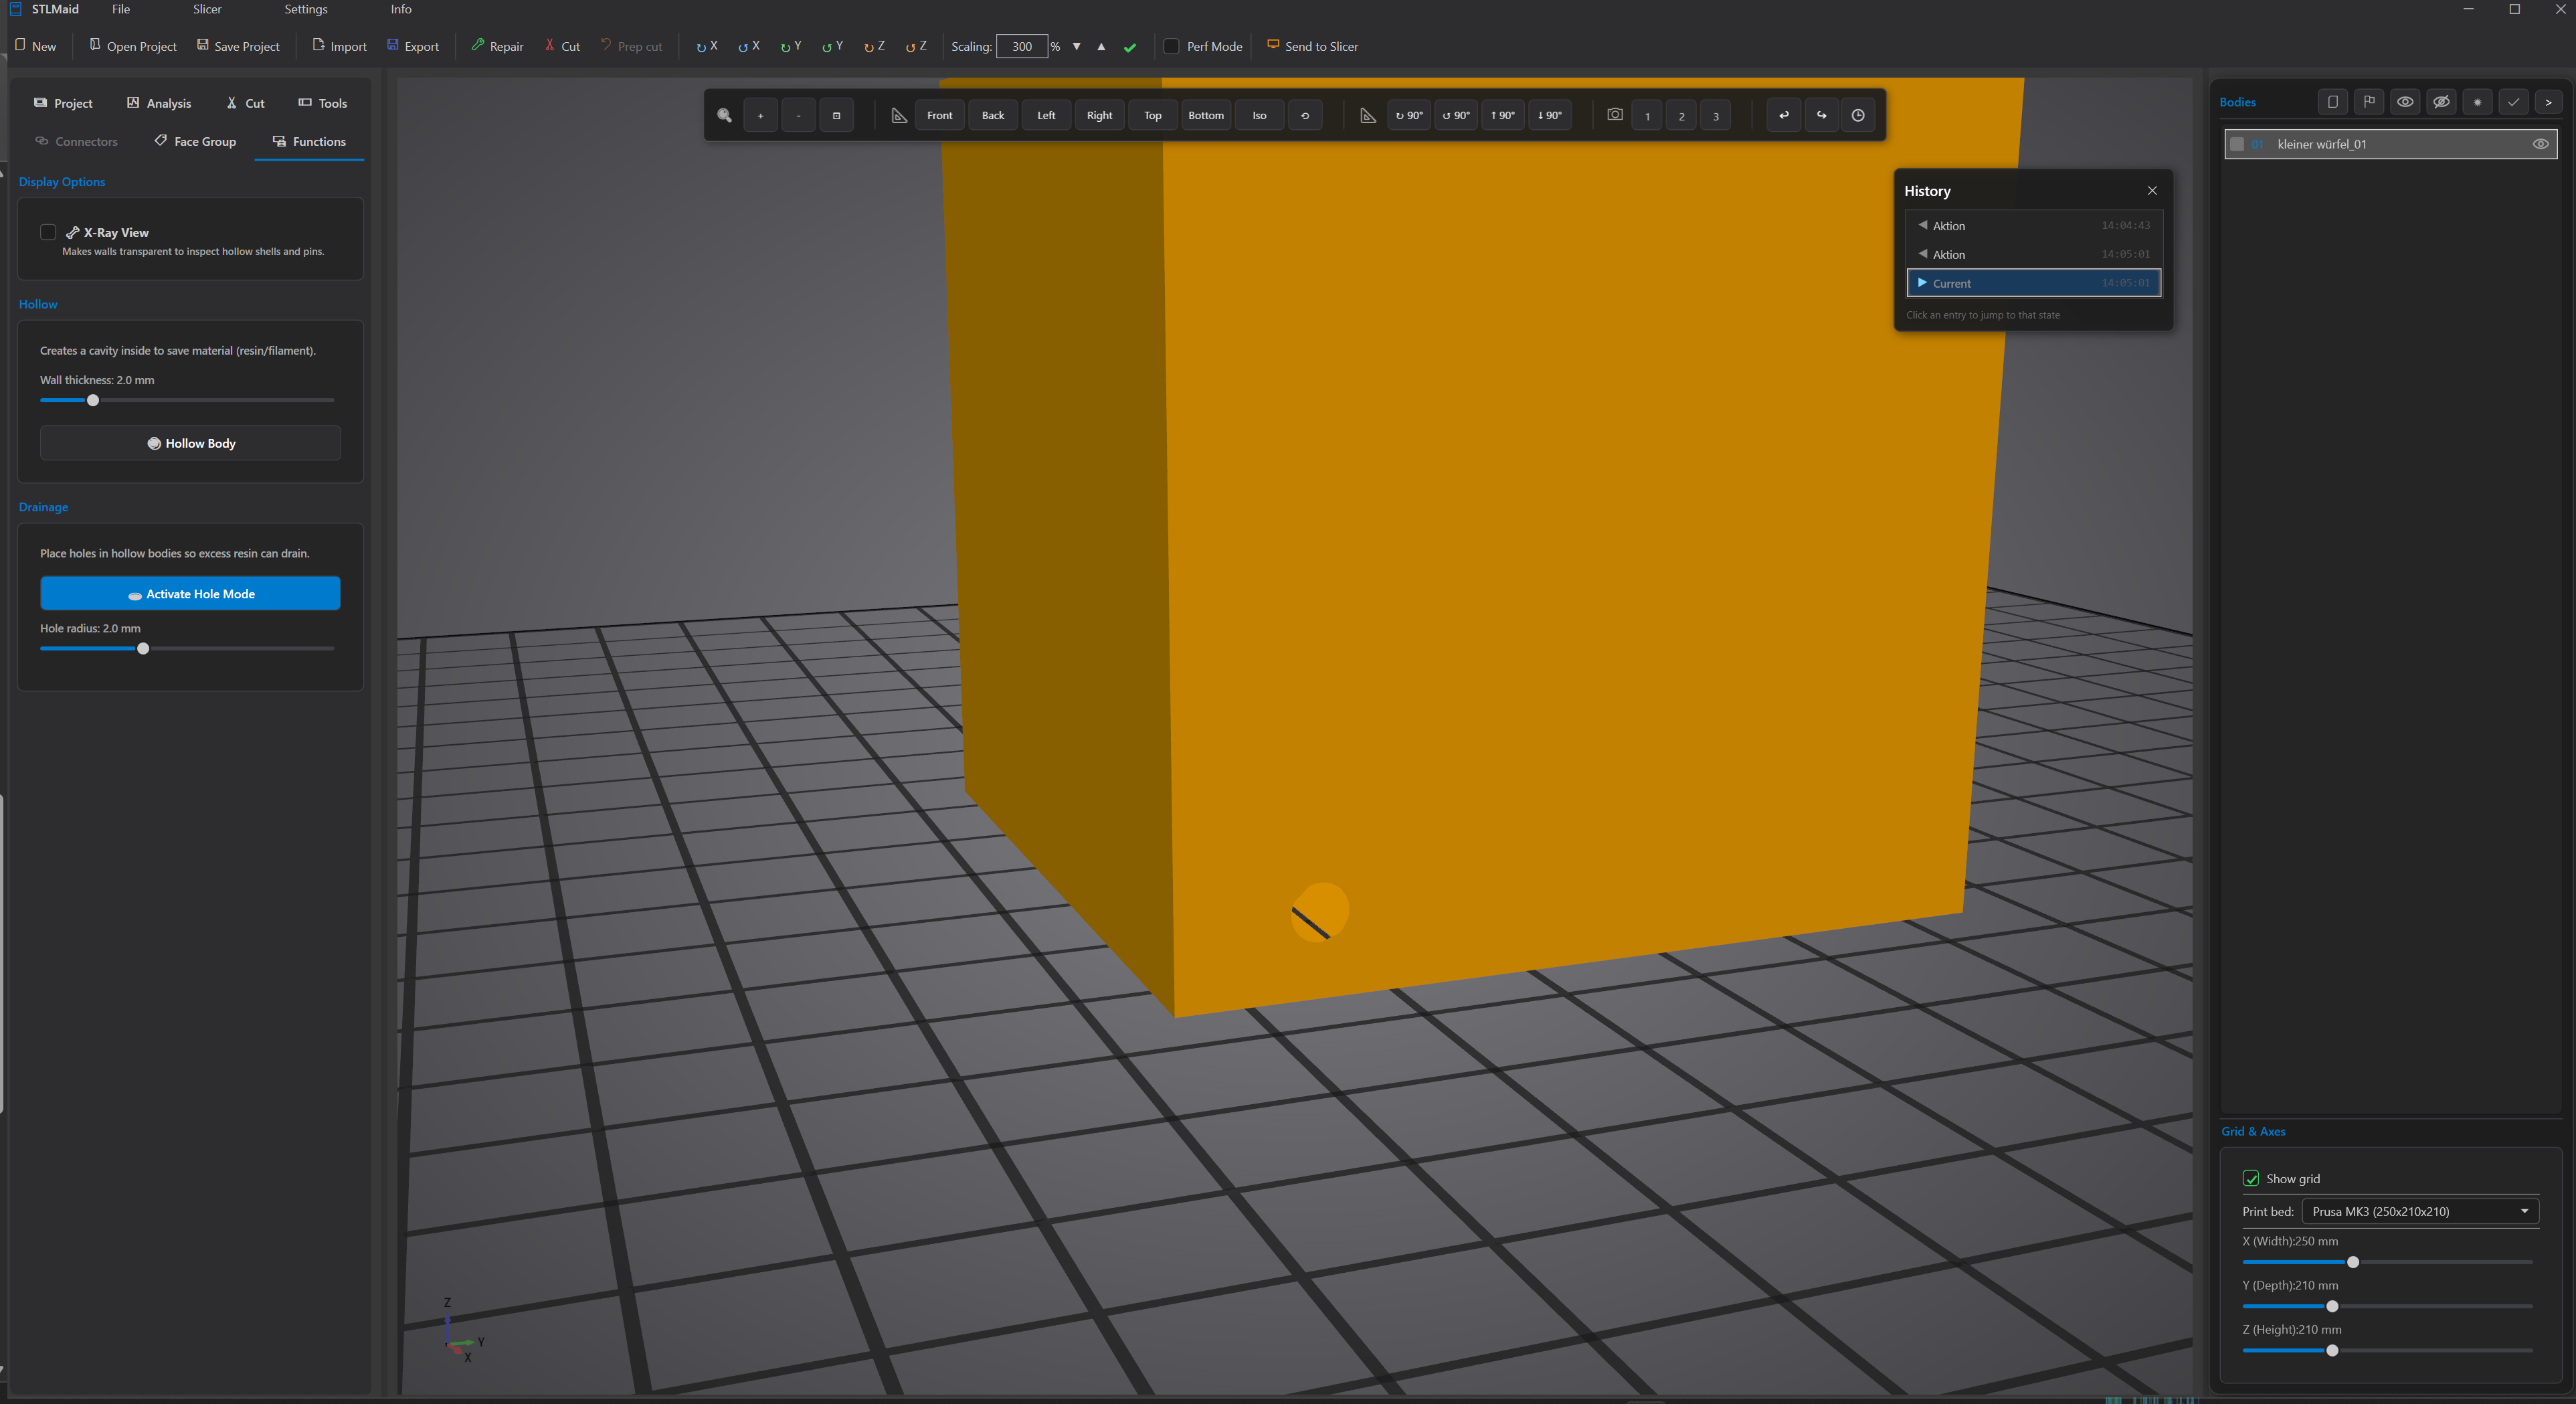Show all bodies with the eye icon
Image resolution: width=2576 pixels, height=1404 pixels.
(x=2405, y=102)
